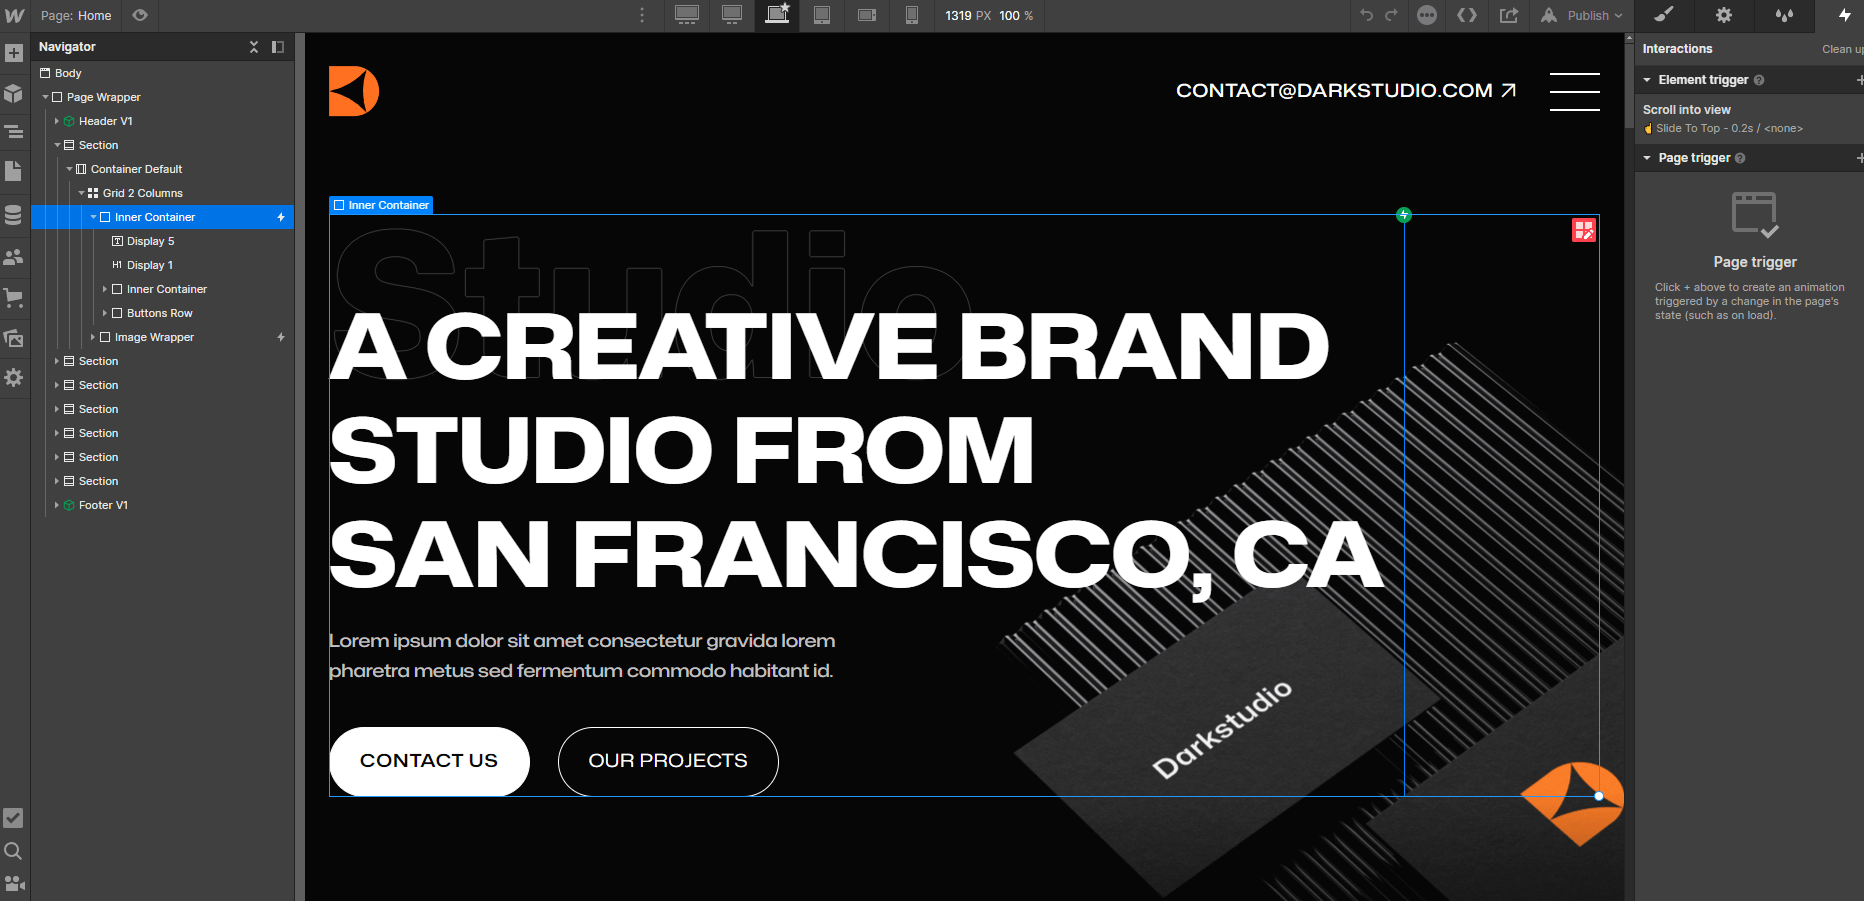Open the Add Elements panel
The width and height of the screenshot is (1864, 901).
coord(14,51)
